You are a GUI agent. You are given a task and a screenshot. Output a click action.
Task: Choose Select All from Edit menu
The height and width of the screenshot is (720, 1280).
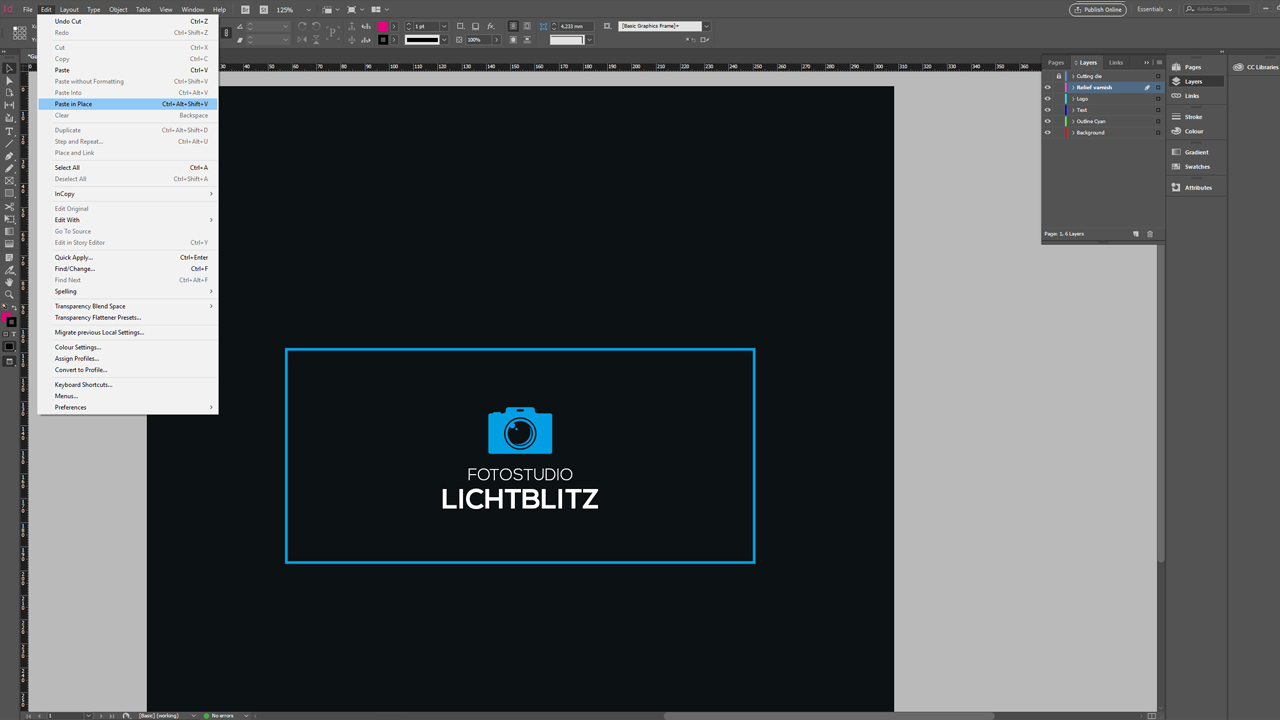(x=127, y=167)
